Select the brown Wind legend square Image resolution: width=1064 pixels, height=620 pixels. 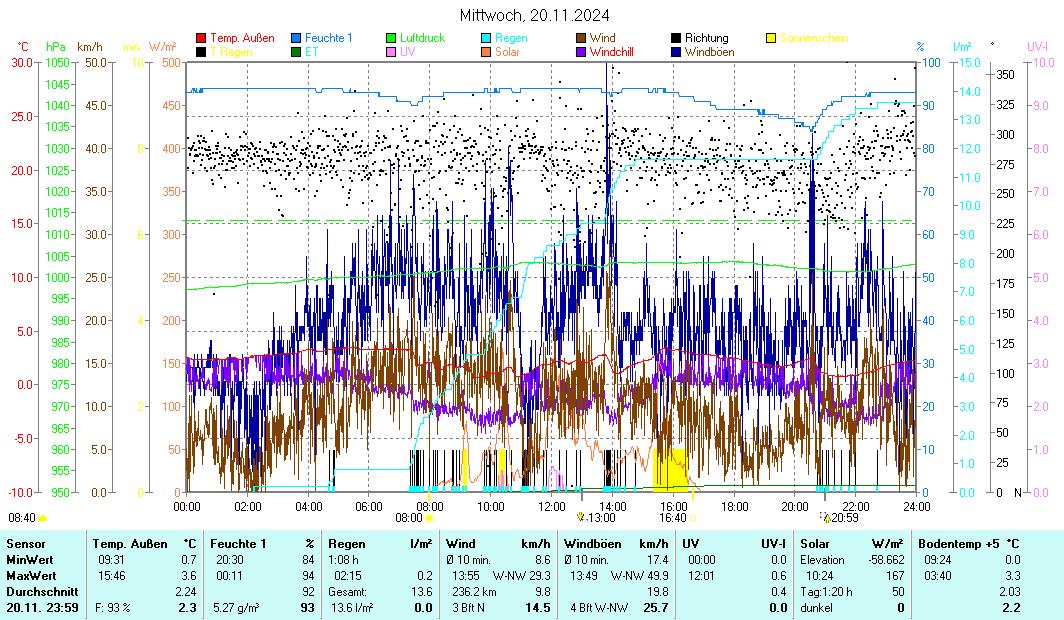point(581,38)
